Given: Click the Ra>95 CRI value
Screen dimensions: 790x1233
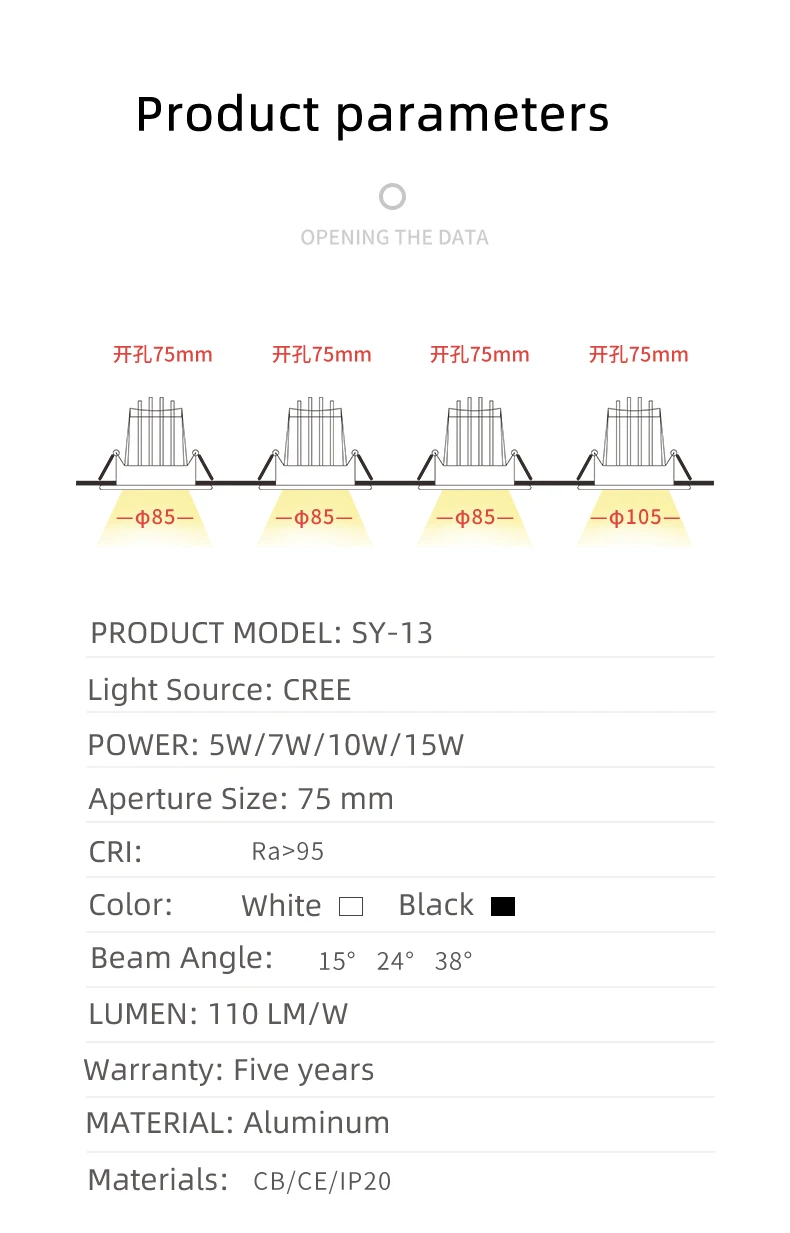Looking at the screenshot, I should pyautogui.click(x=287, y=852).
